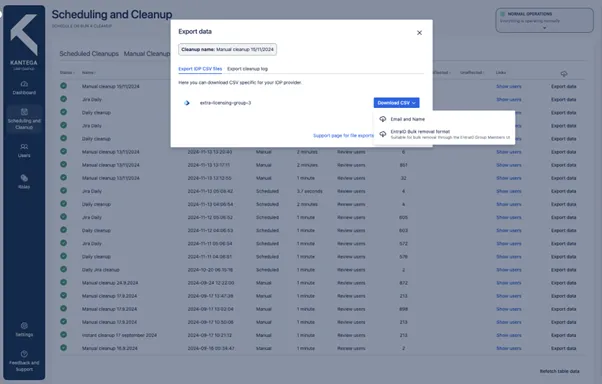This screenshot has width=602, height=384.
Task: Click Refetch table data
Action: coord(559,371)
